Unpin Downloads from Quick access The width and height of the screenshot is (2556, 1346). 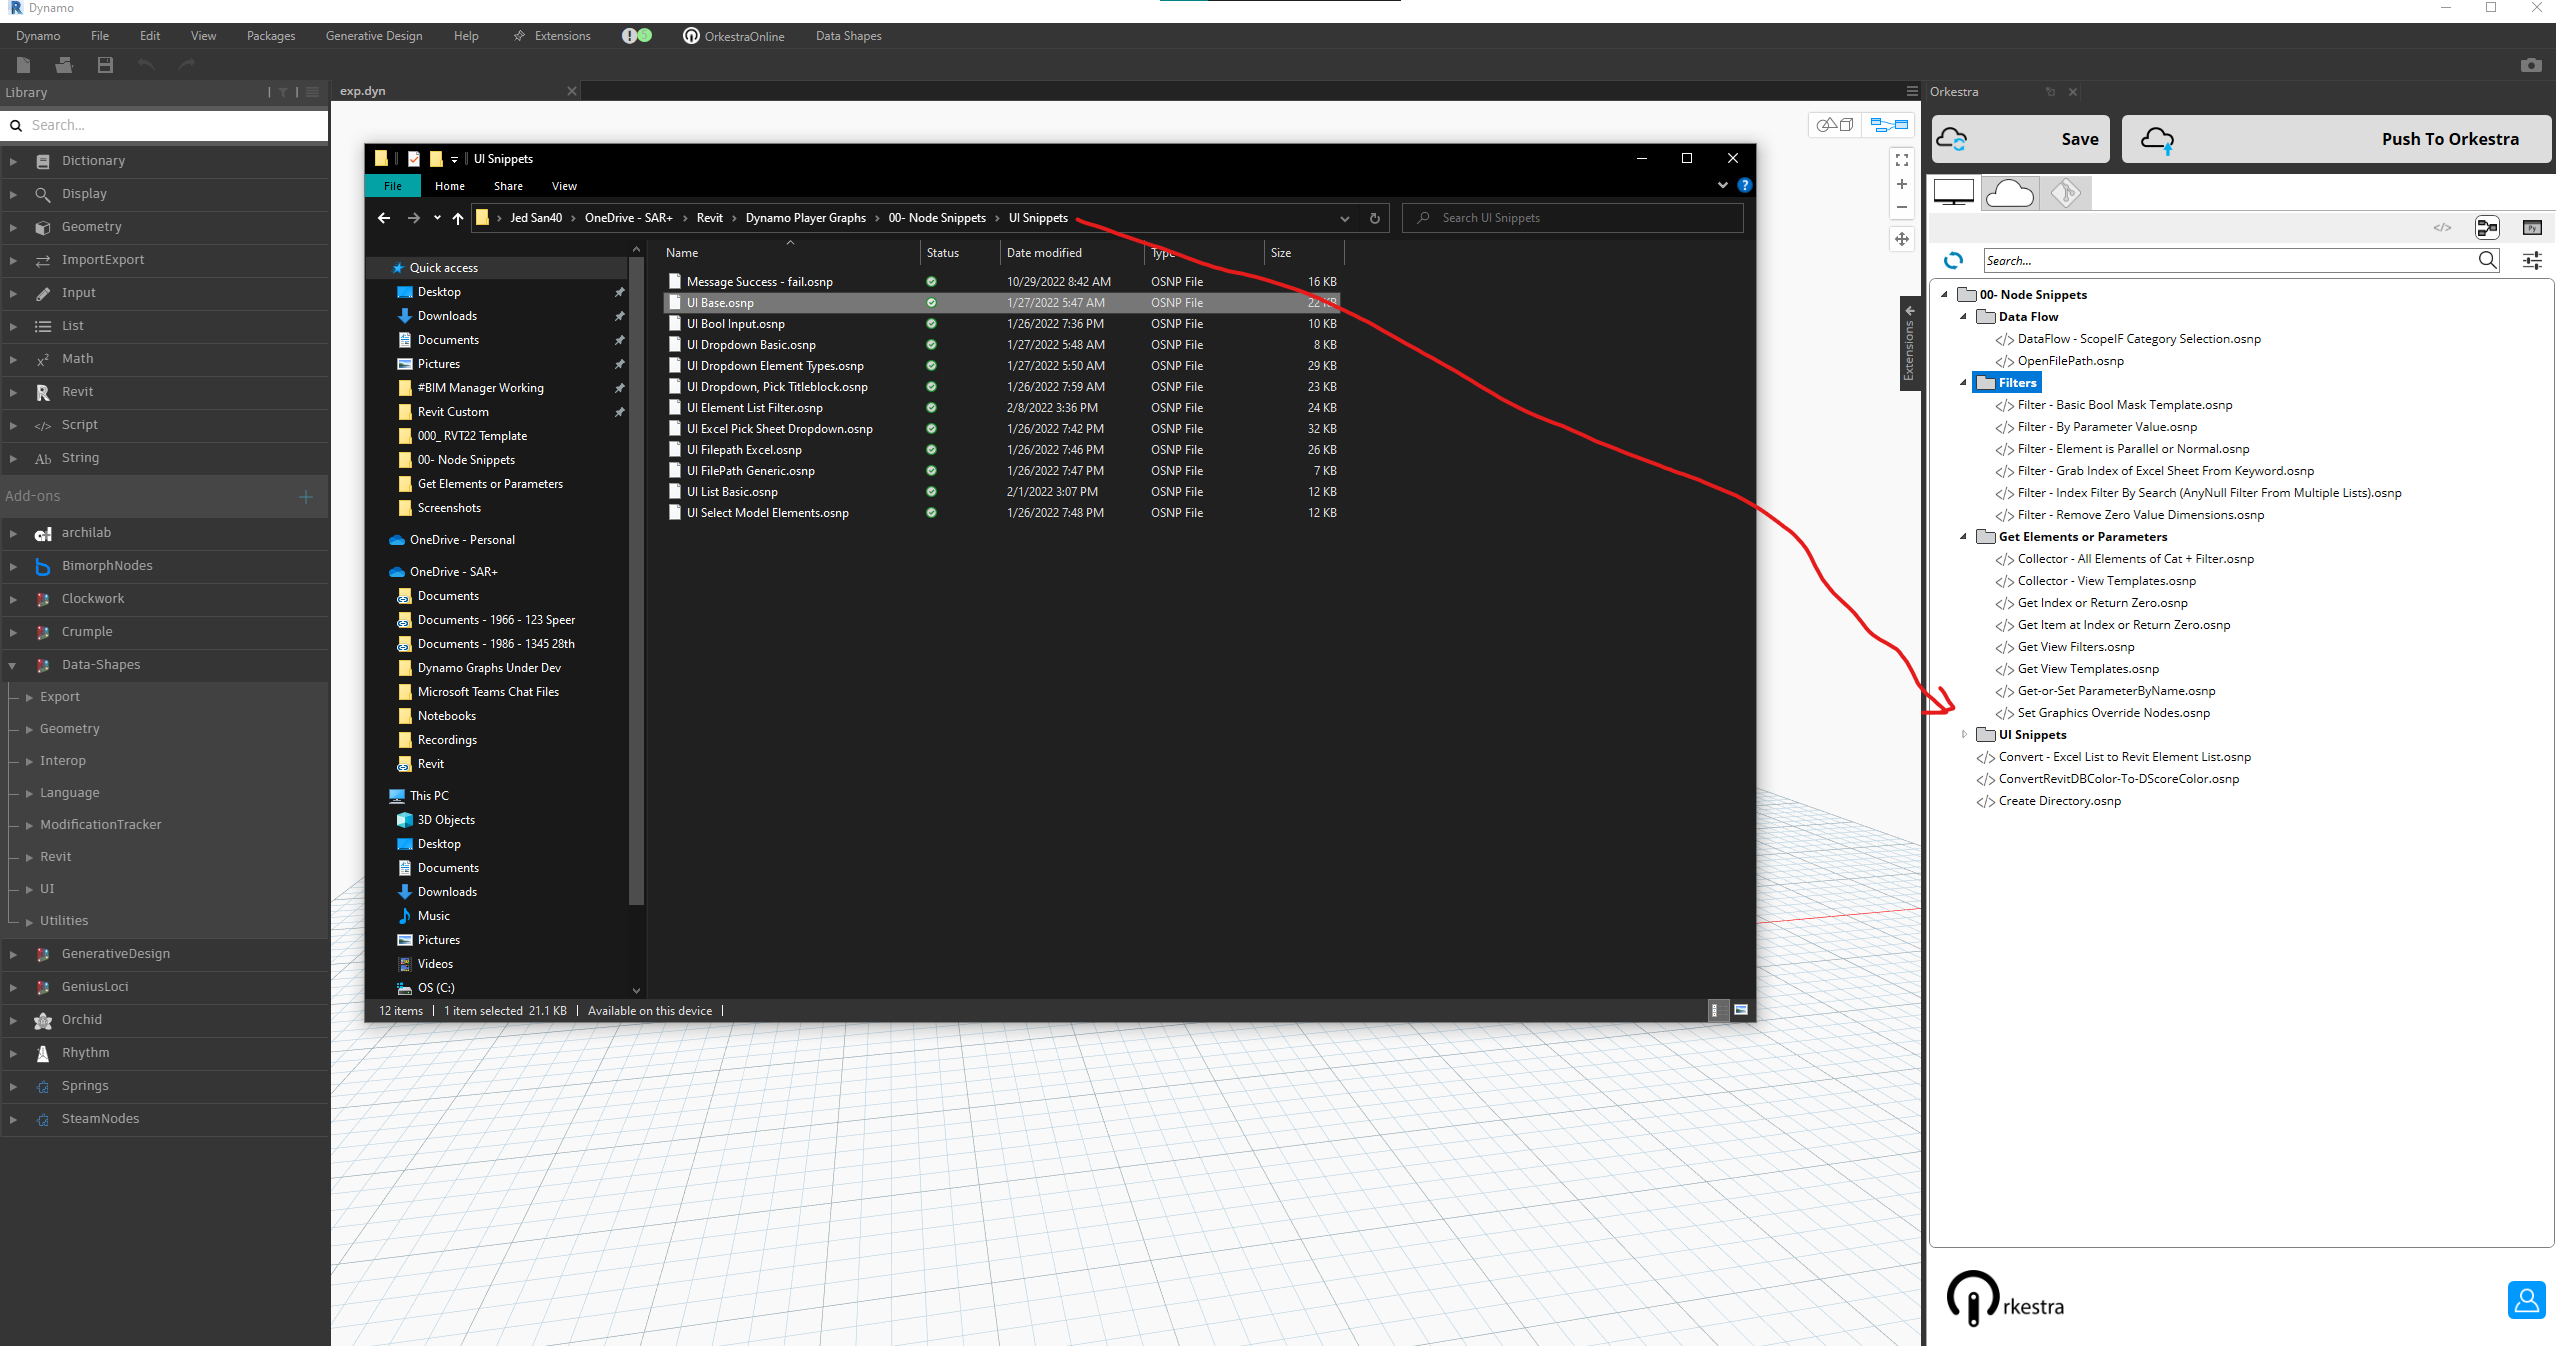[x=619, y=315]
